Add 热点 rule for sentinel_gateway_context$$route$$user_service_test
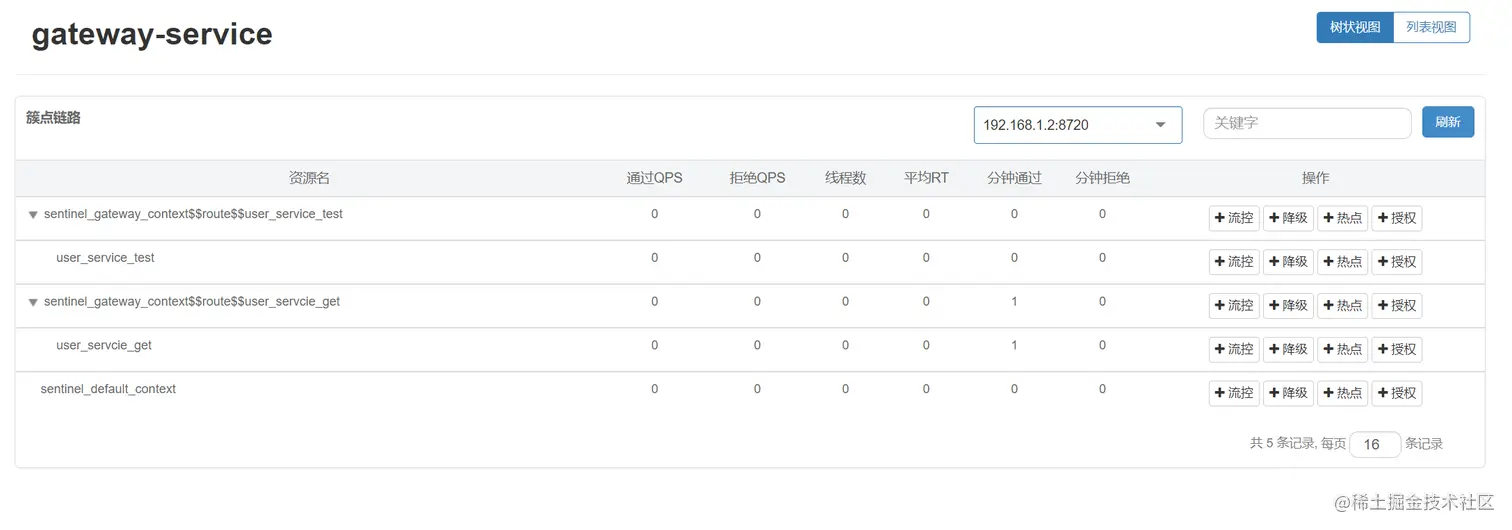Screen dimensions: 1512x530 click(1342, 218)
